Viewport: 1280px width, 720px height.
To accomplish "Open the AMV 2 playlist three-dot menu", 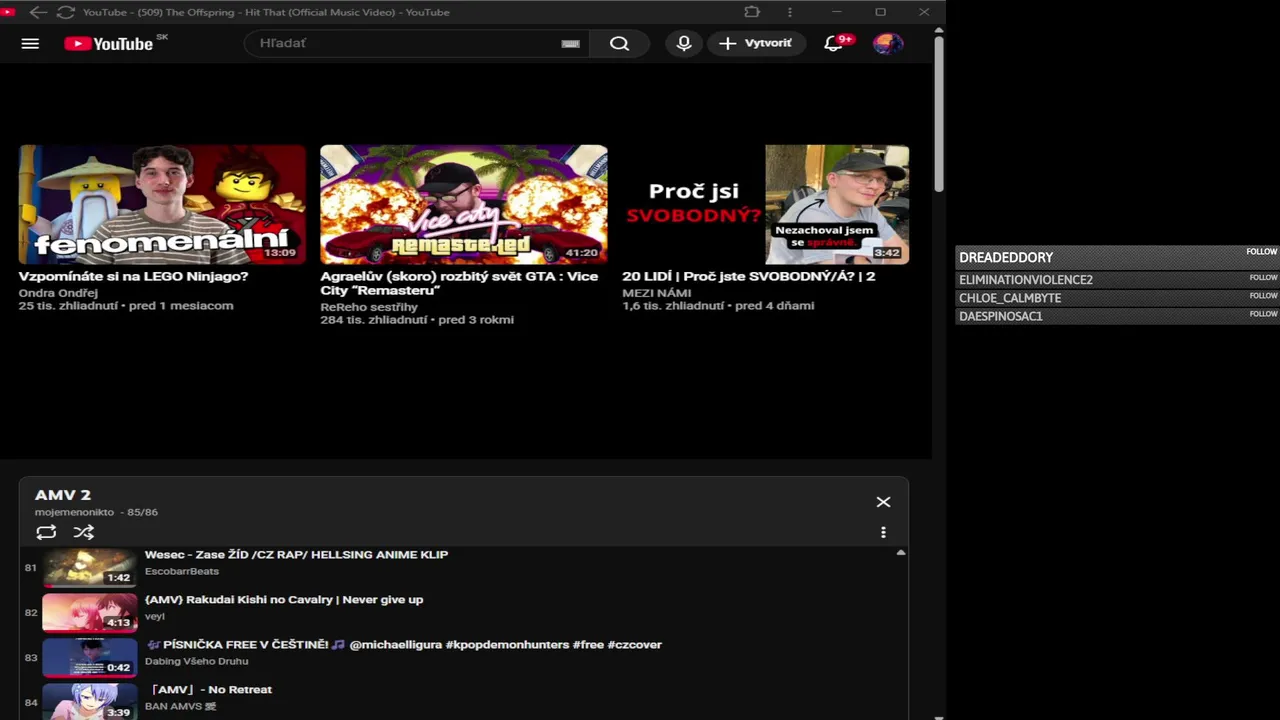I will pyautogui.click(x=883, y=533).
